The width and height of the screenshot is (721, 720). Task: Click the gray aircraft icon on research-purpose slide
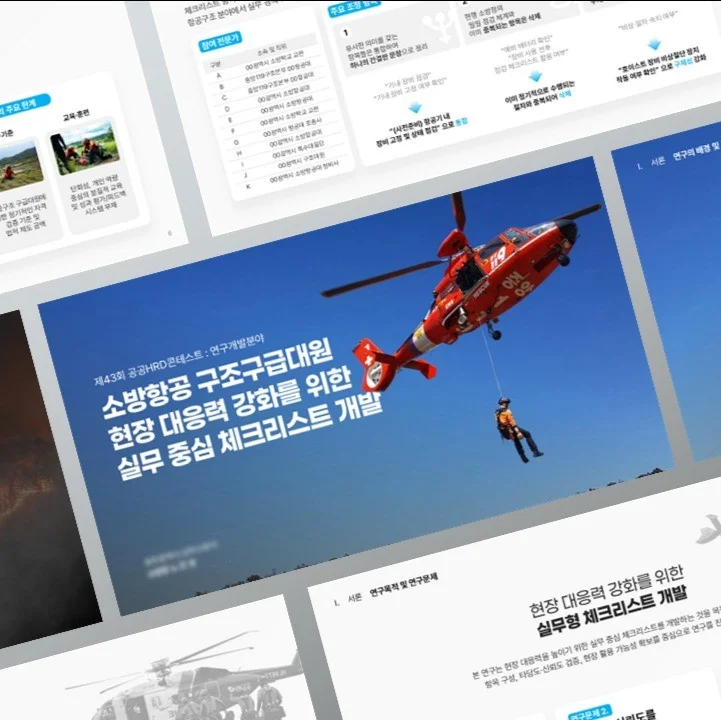click(x=709, y=530)
